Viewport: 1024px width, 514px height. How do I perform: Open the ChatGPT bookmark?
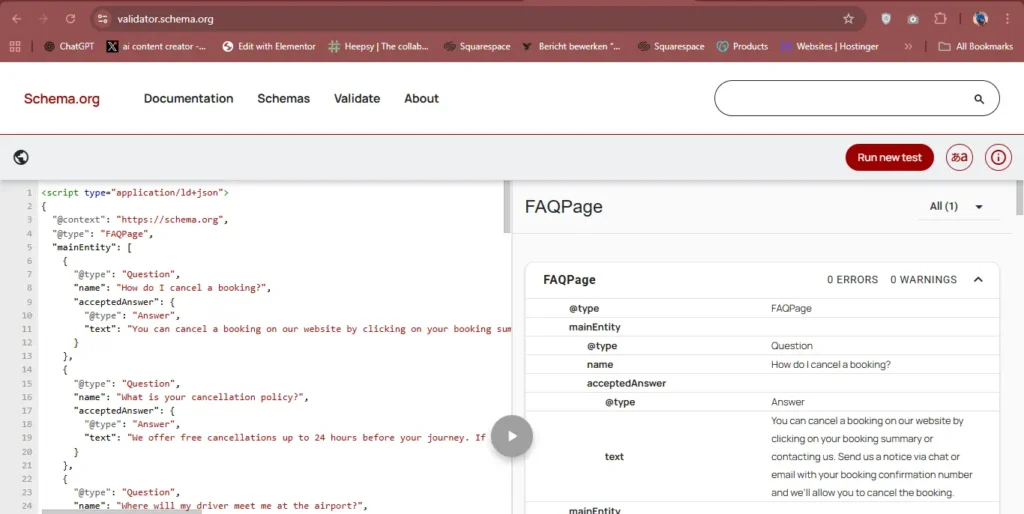tap(69, 46)
